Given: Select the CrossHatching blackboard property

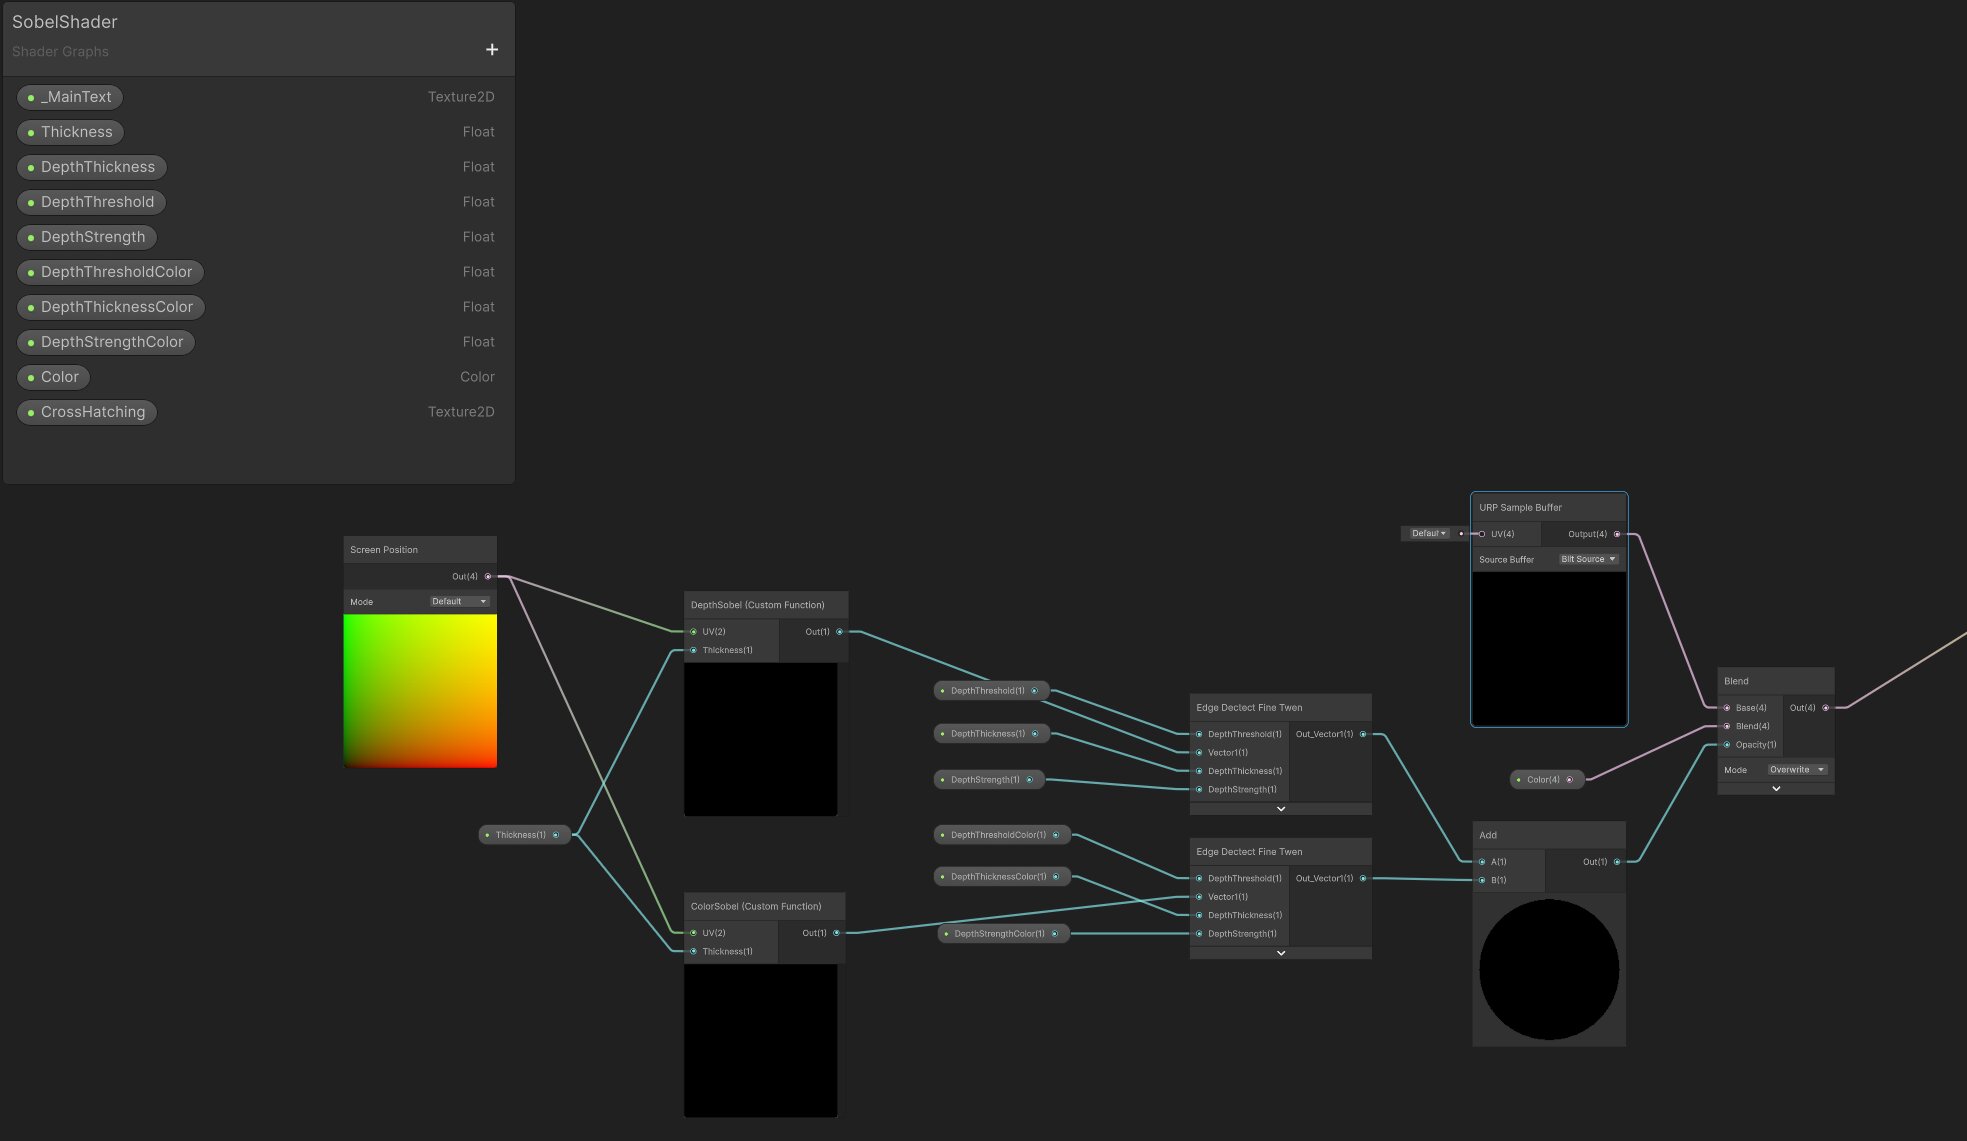Looking at the screenshot, I should [87, 412].
